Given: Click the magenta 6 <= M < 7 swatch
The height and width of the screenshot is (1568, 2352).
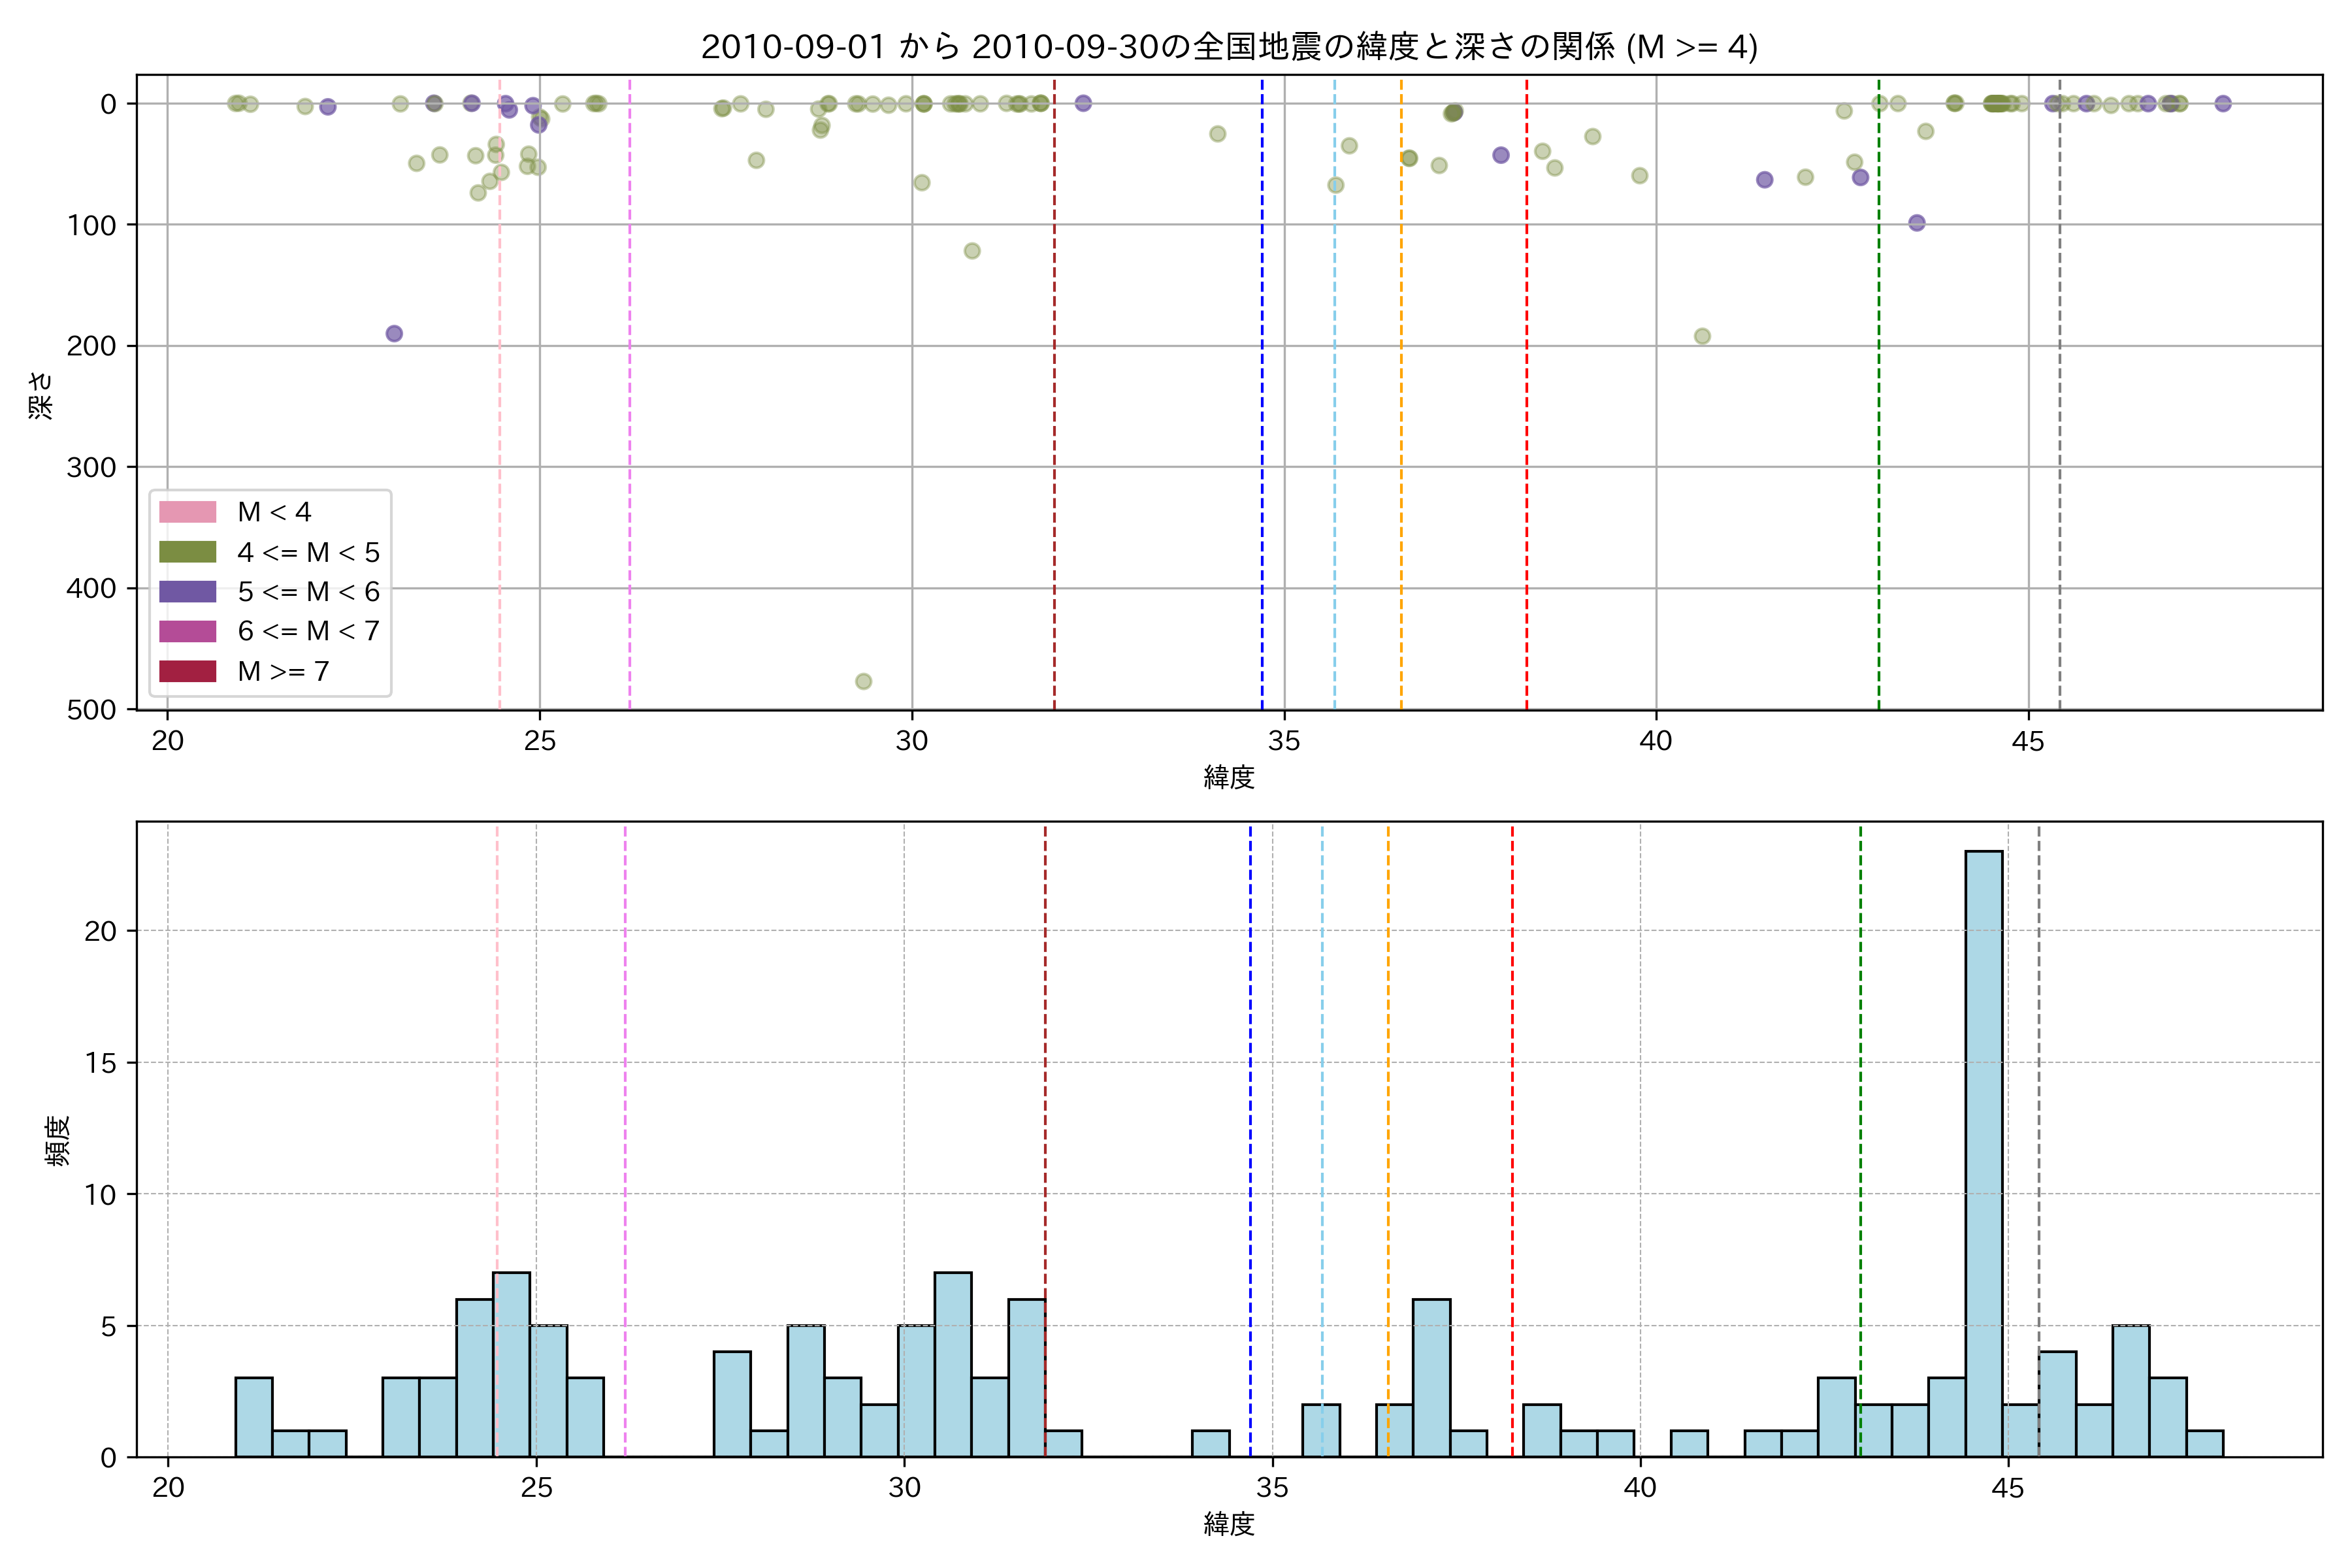Looking at the screenshot, I should pyautogui.click(x=187, y=631).
